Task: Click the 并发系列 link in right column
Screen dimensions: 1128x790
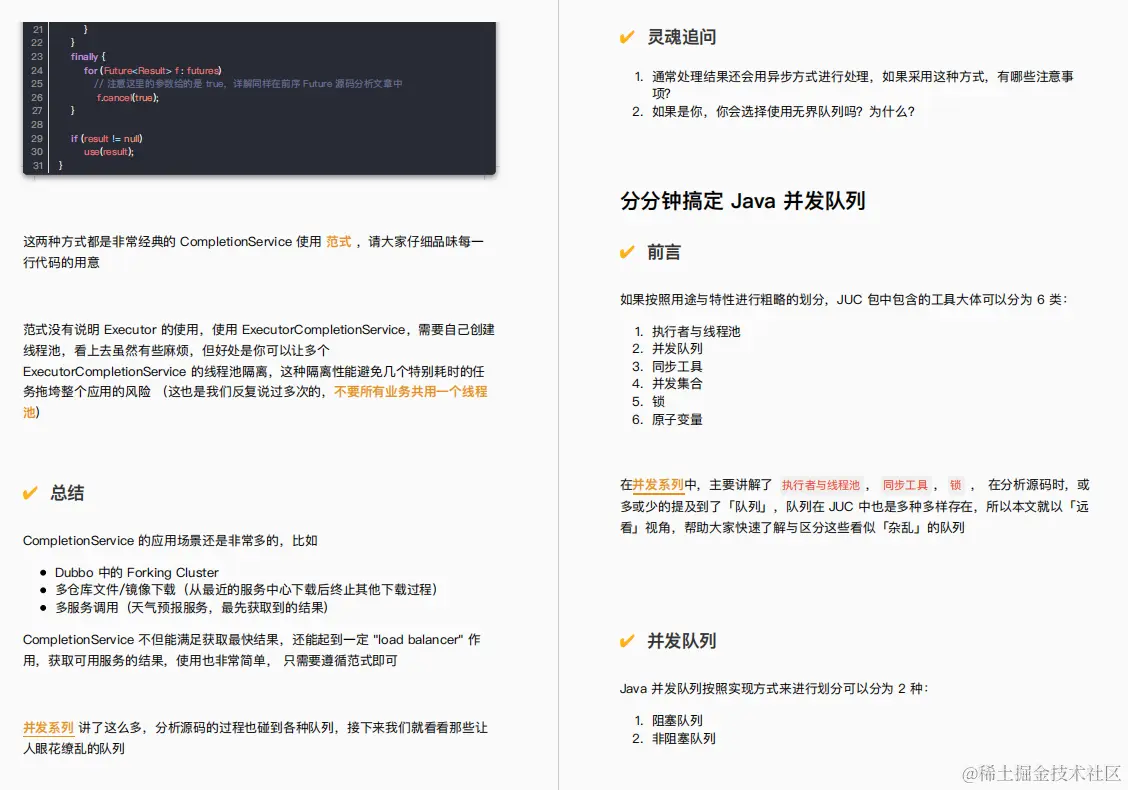Action: 656,484
